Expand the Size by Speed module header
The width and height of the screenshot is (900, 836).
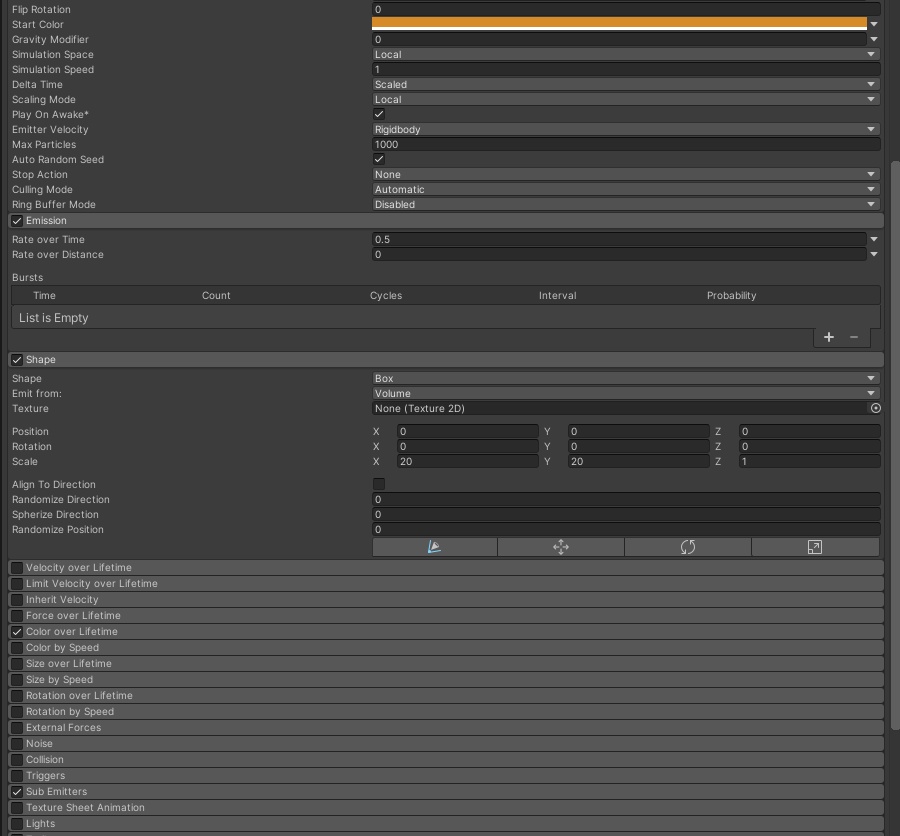click(446, 680)
